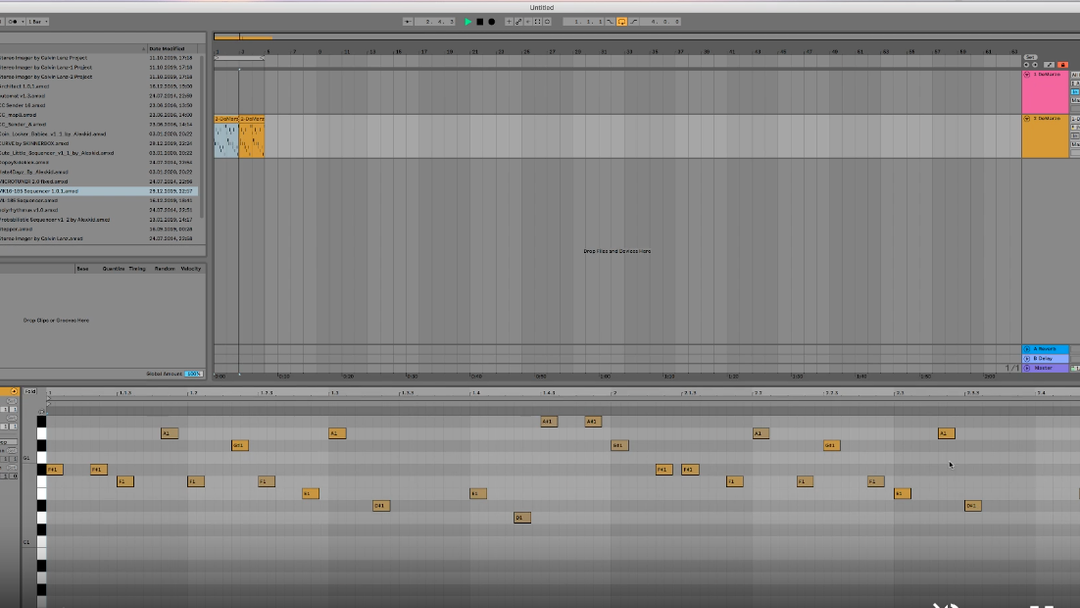Select the A#1 note in the piano roll

(548, 421)
